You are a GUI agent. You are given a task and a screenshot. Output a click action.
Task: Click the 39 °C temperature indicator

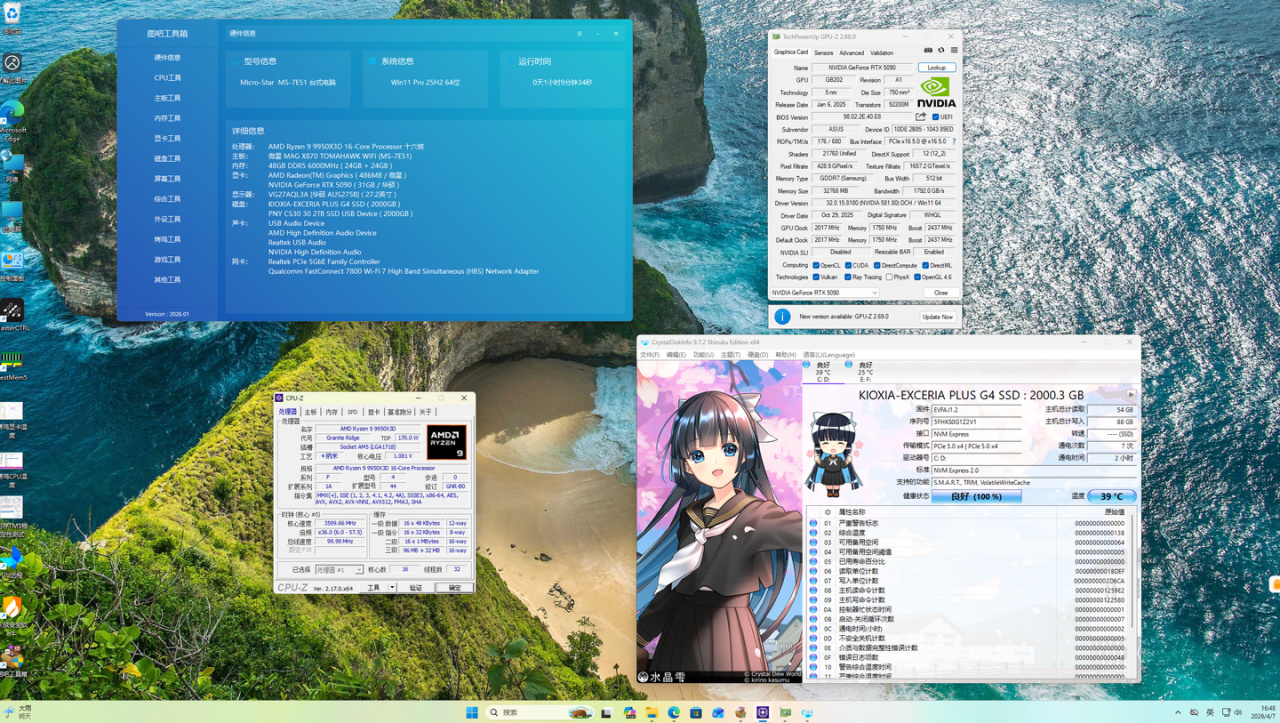coord(1112,496)
